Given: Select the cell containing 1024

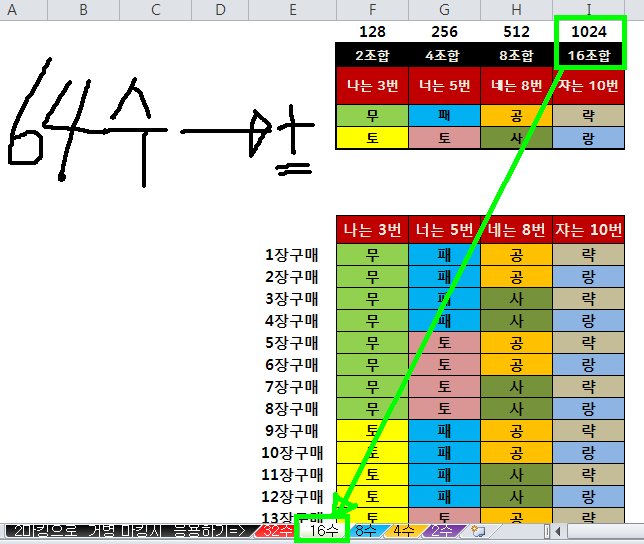Looking at the screenshot, I should (589, 32).
